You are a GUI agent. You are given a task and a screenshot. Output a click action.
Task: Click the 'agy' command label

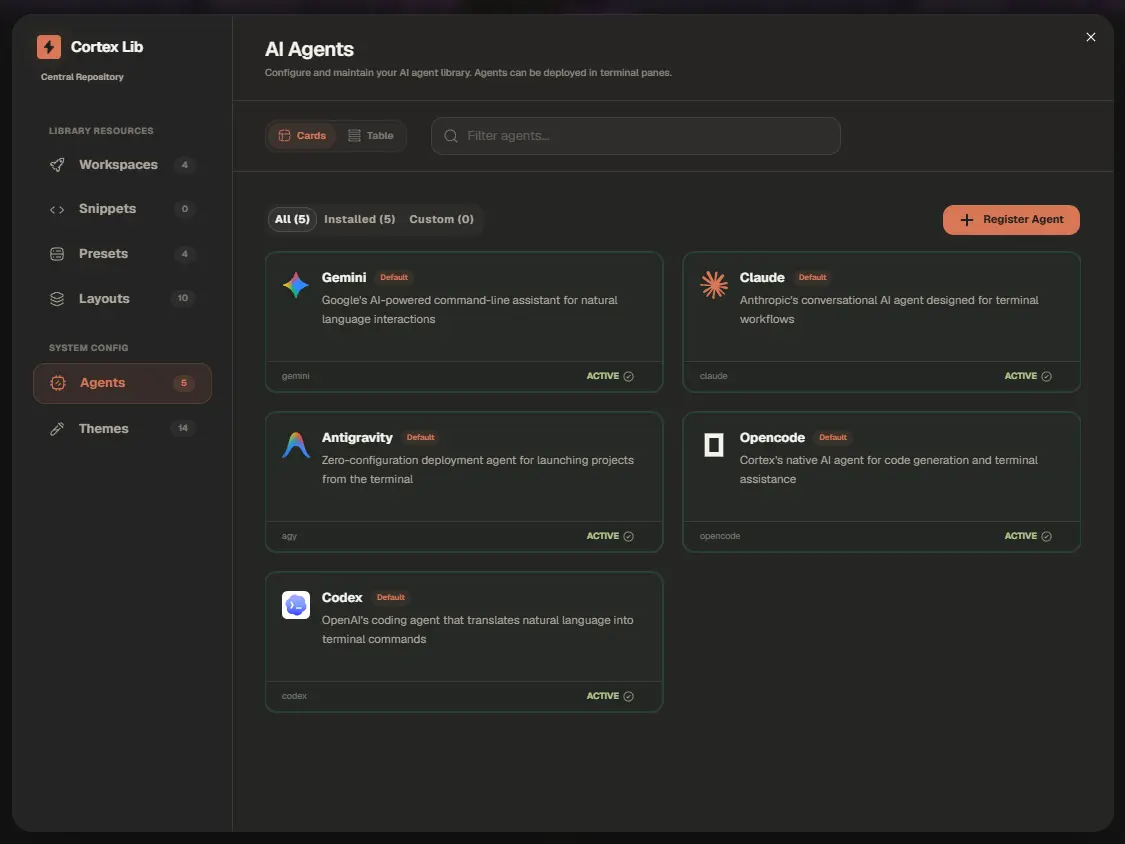tap(289, 537)
